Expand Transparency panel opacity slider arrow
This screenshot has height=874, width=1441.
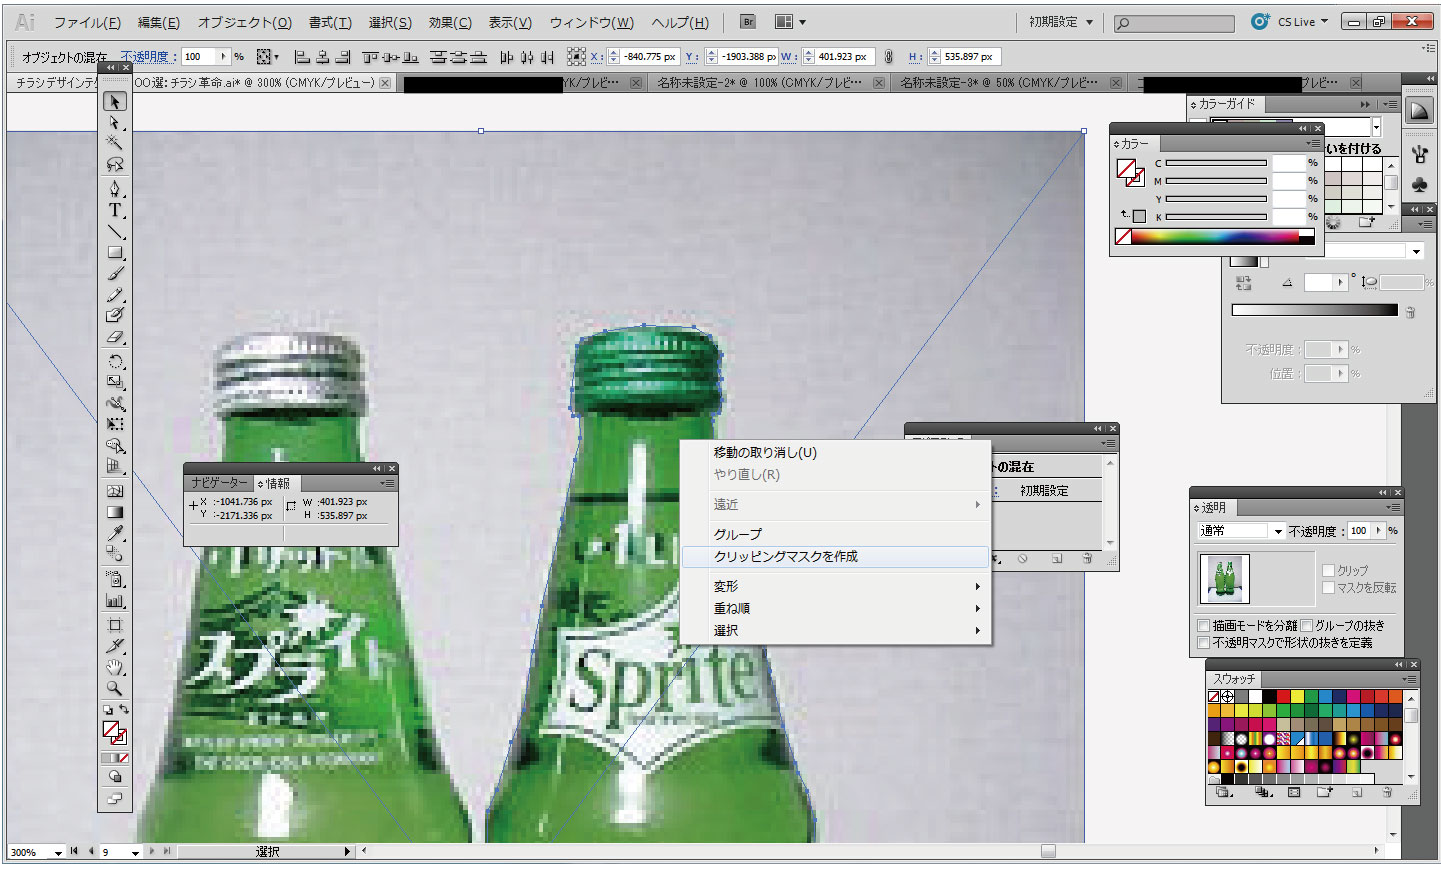[1378, 531]
